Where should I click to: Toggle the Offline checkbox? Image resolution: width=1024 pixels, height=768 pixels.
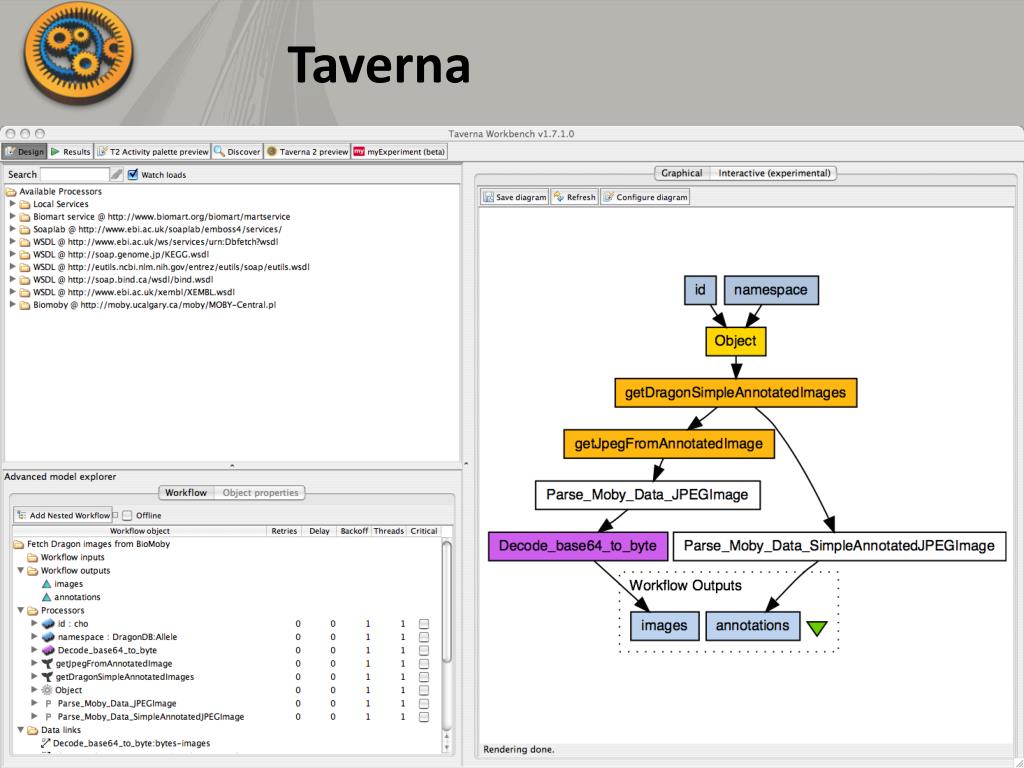click(x=127, y=515)
